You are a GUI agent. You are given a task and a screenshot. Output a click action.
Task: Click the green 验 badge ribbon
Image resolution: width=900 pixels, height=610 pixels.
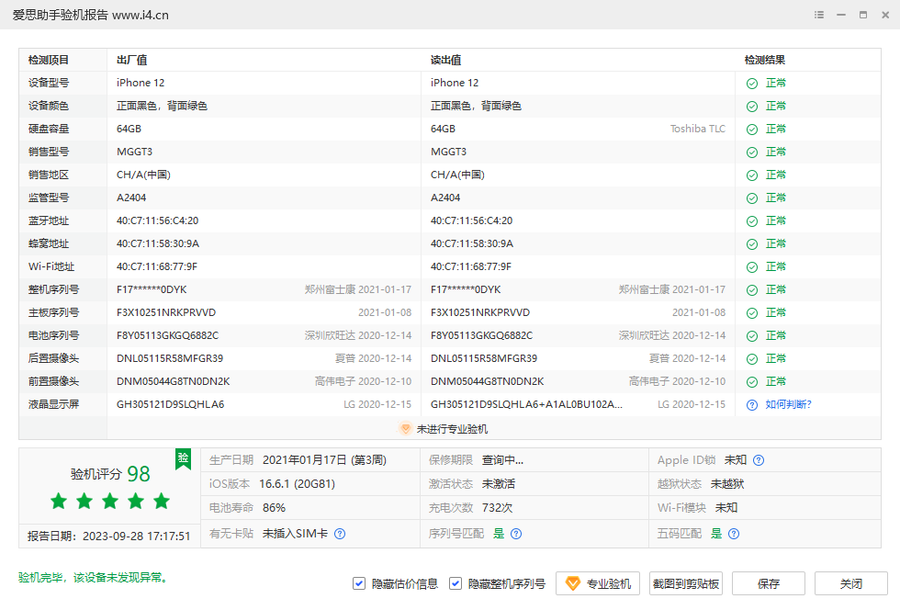183,459
